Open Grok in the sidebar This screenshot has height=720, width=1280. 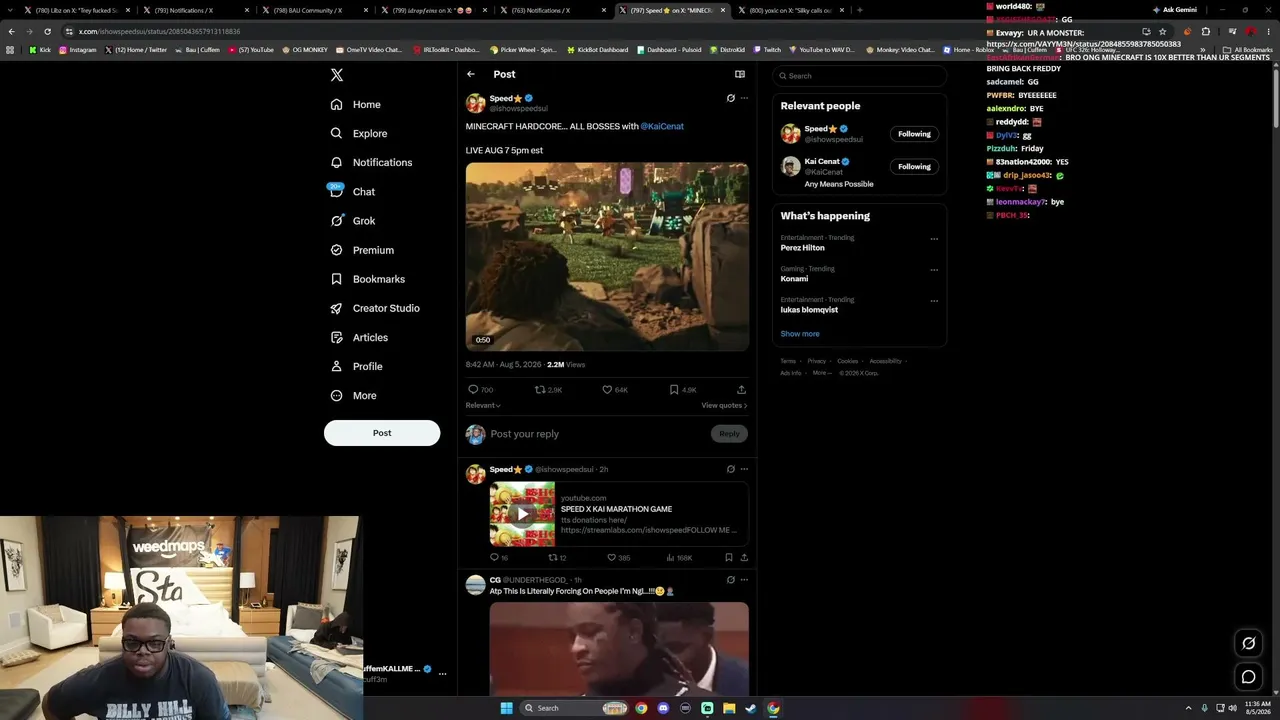pos(353,221)
